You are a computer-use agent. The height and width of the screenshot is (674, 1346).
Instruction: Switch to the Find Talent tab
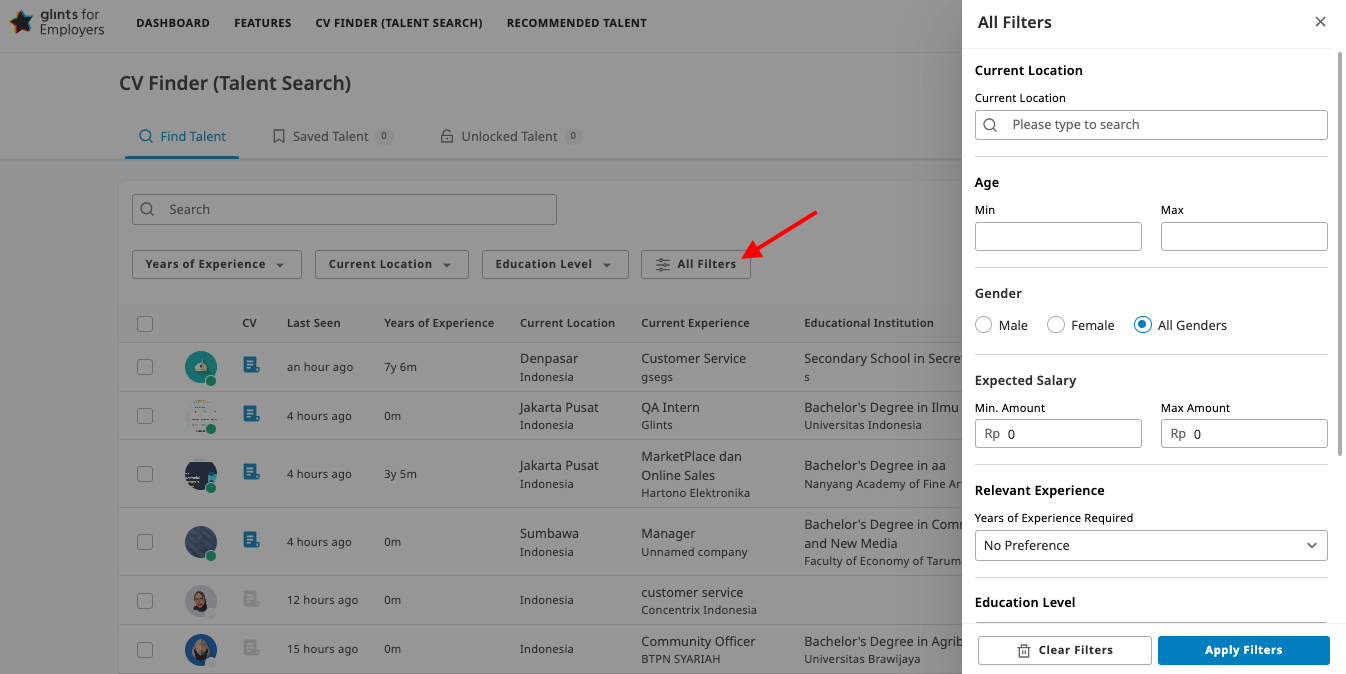(x=181, y=135)
